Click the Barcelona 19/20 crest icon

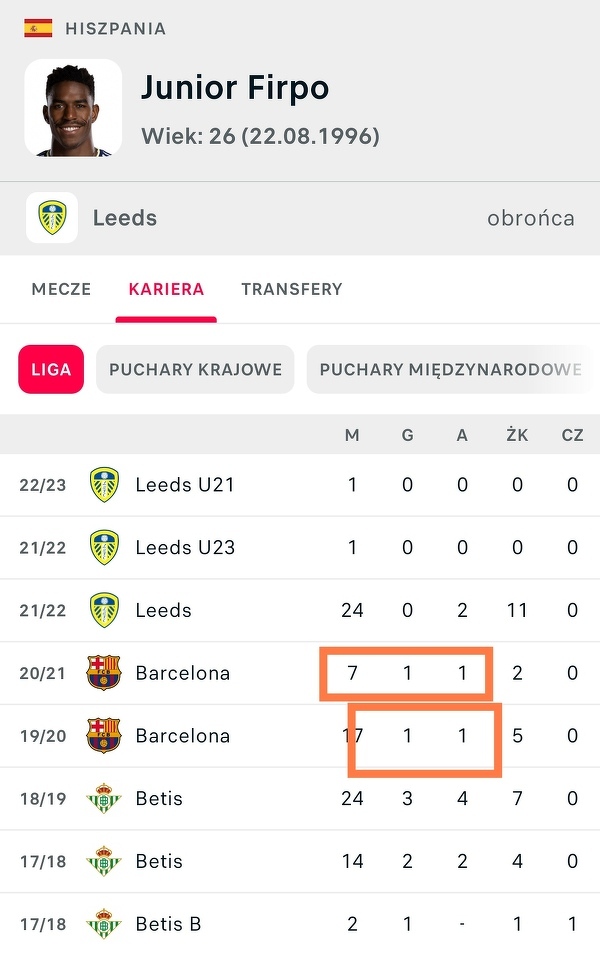point(104,736)
